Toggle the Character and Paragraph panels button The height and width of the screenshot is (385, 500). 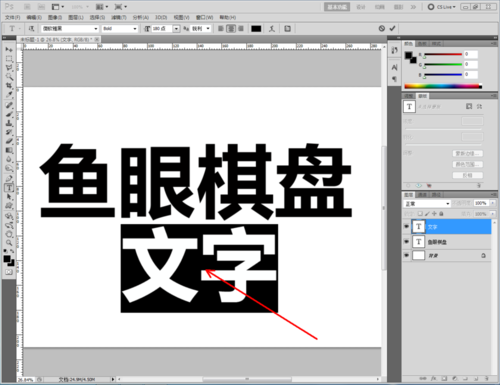pyautogui.click(x=287, y=29)
